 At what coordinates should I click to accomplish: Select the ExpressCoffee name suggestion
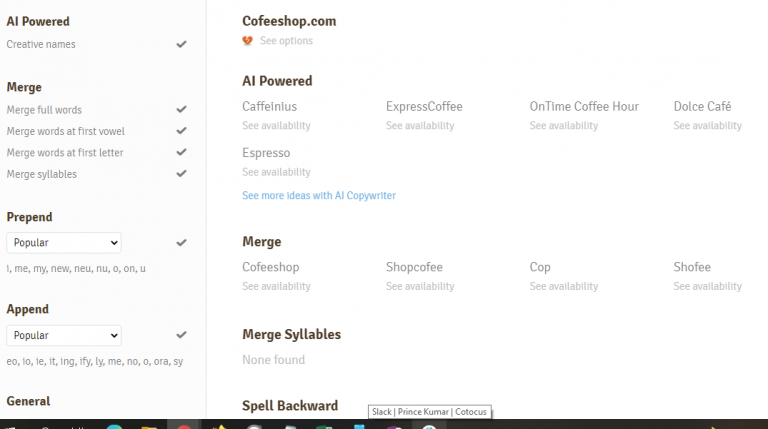[x=424, y=106]
